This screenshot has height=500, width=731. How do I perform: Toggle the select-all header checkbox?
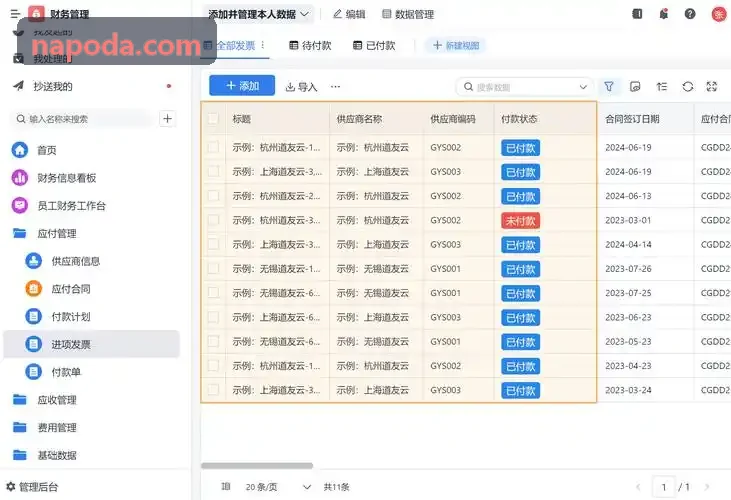(x=213, y=119)
